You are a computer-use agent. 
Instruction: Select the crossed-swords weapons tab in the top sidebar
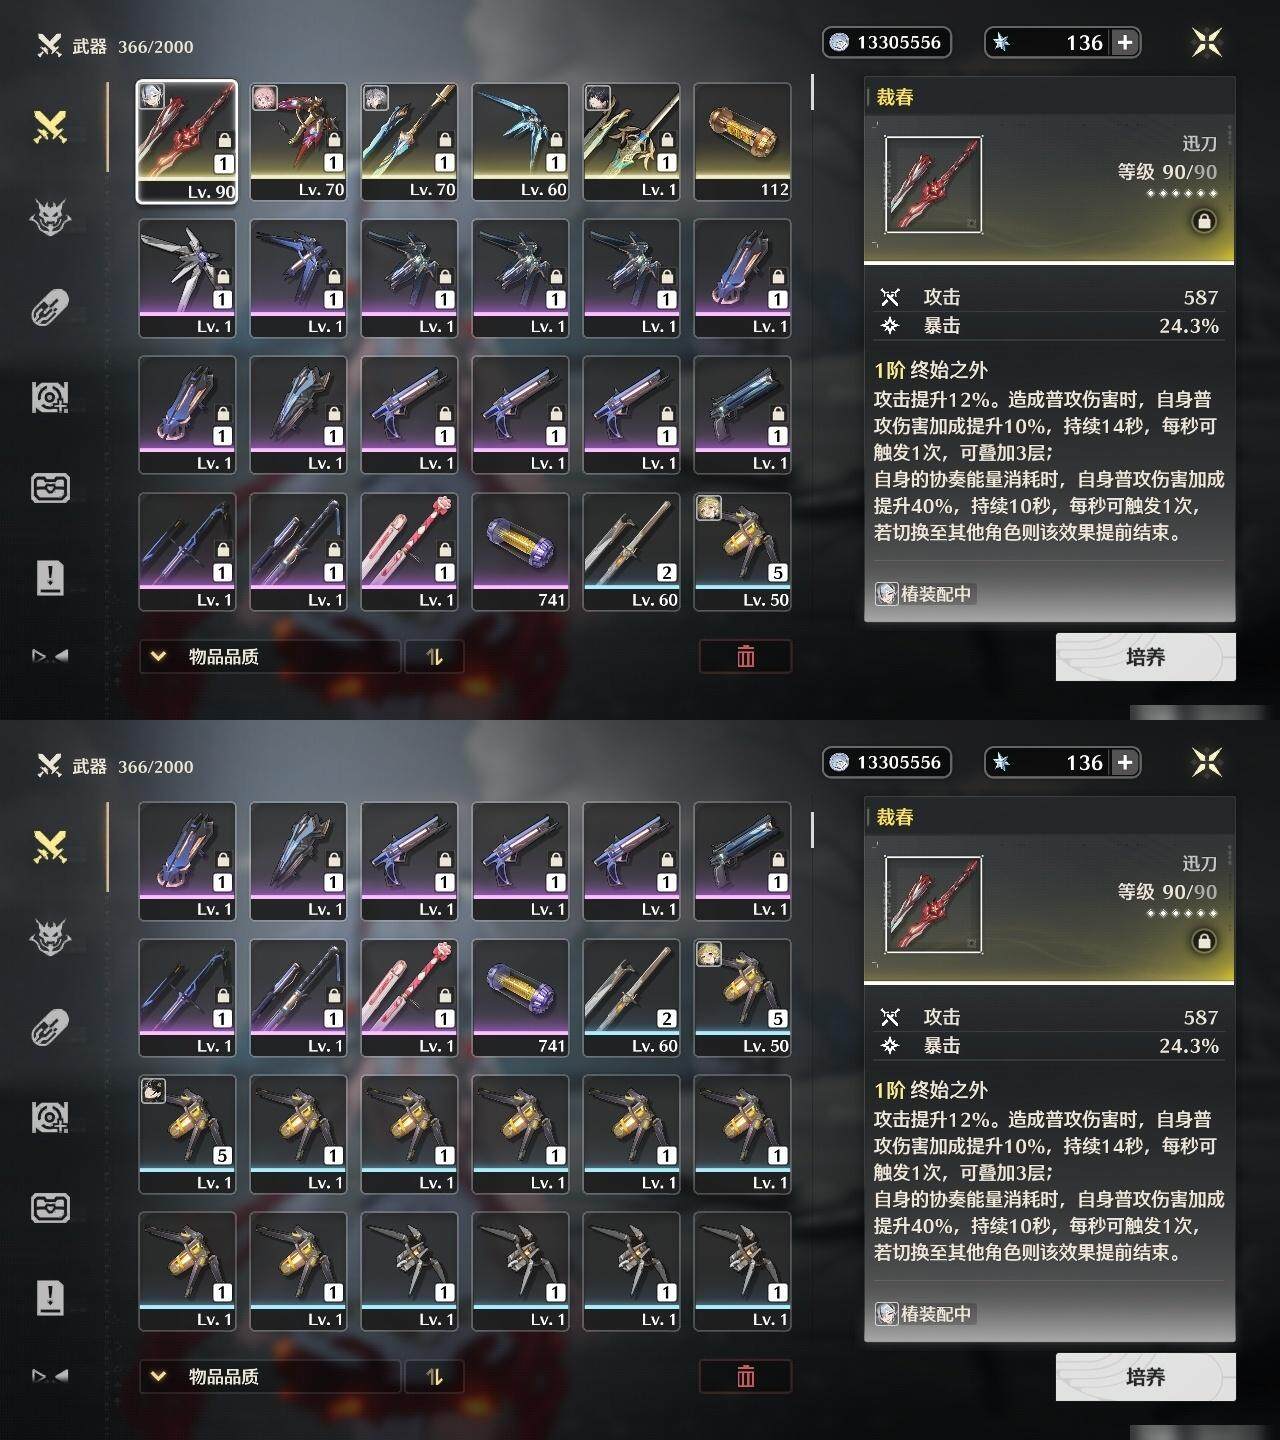50,127
